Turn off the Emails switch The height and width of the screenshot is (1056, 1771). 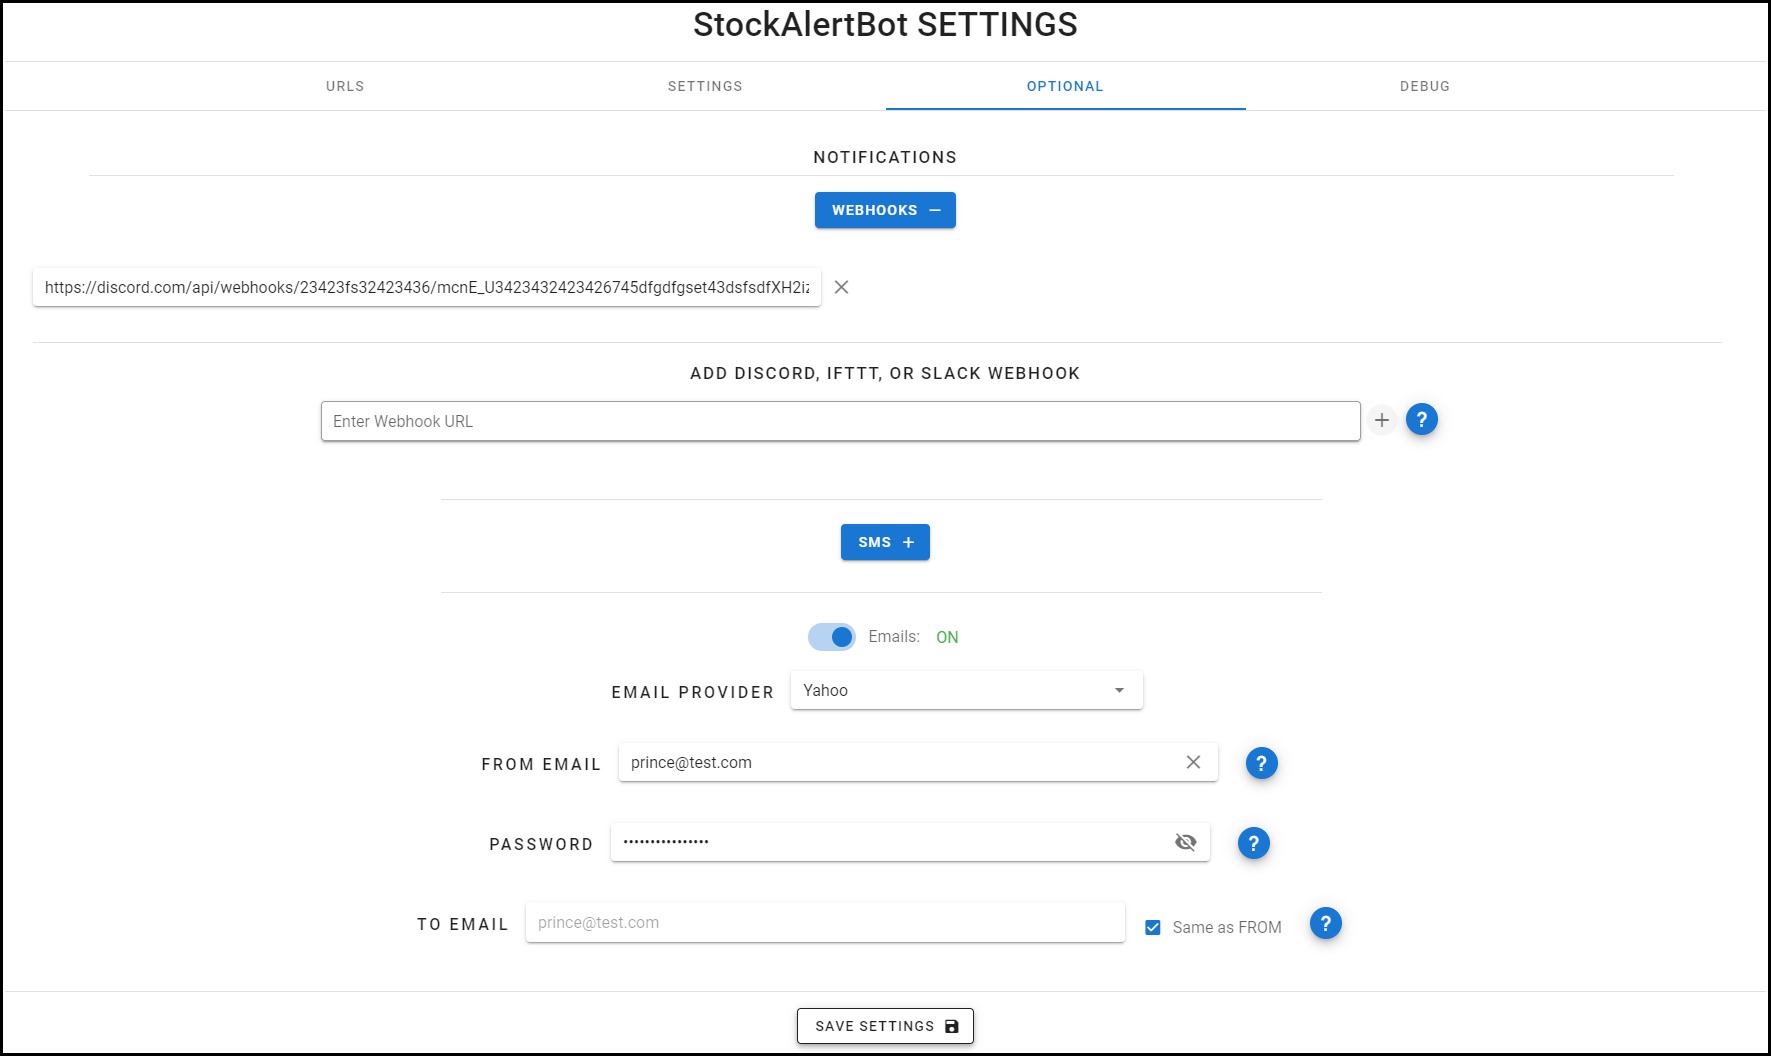[832, 637]
